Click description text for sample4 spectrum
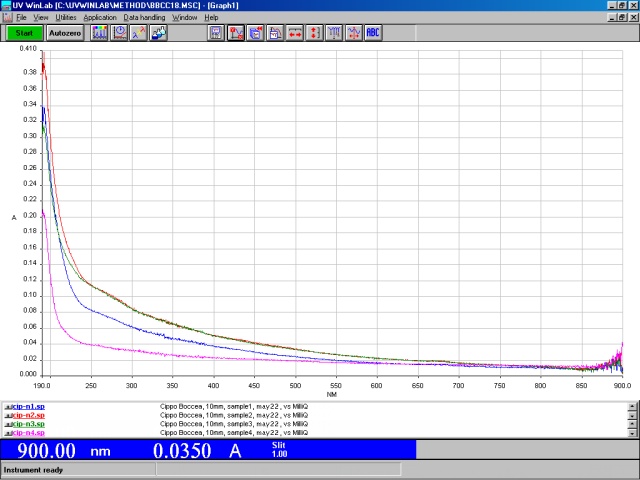The image size is (640, 480). pyautogui.click(x=234, y=433)
